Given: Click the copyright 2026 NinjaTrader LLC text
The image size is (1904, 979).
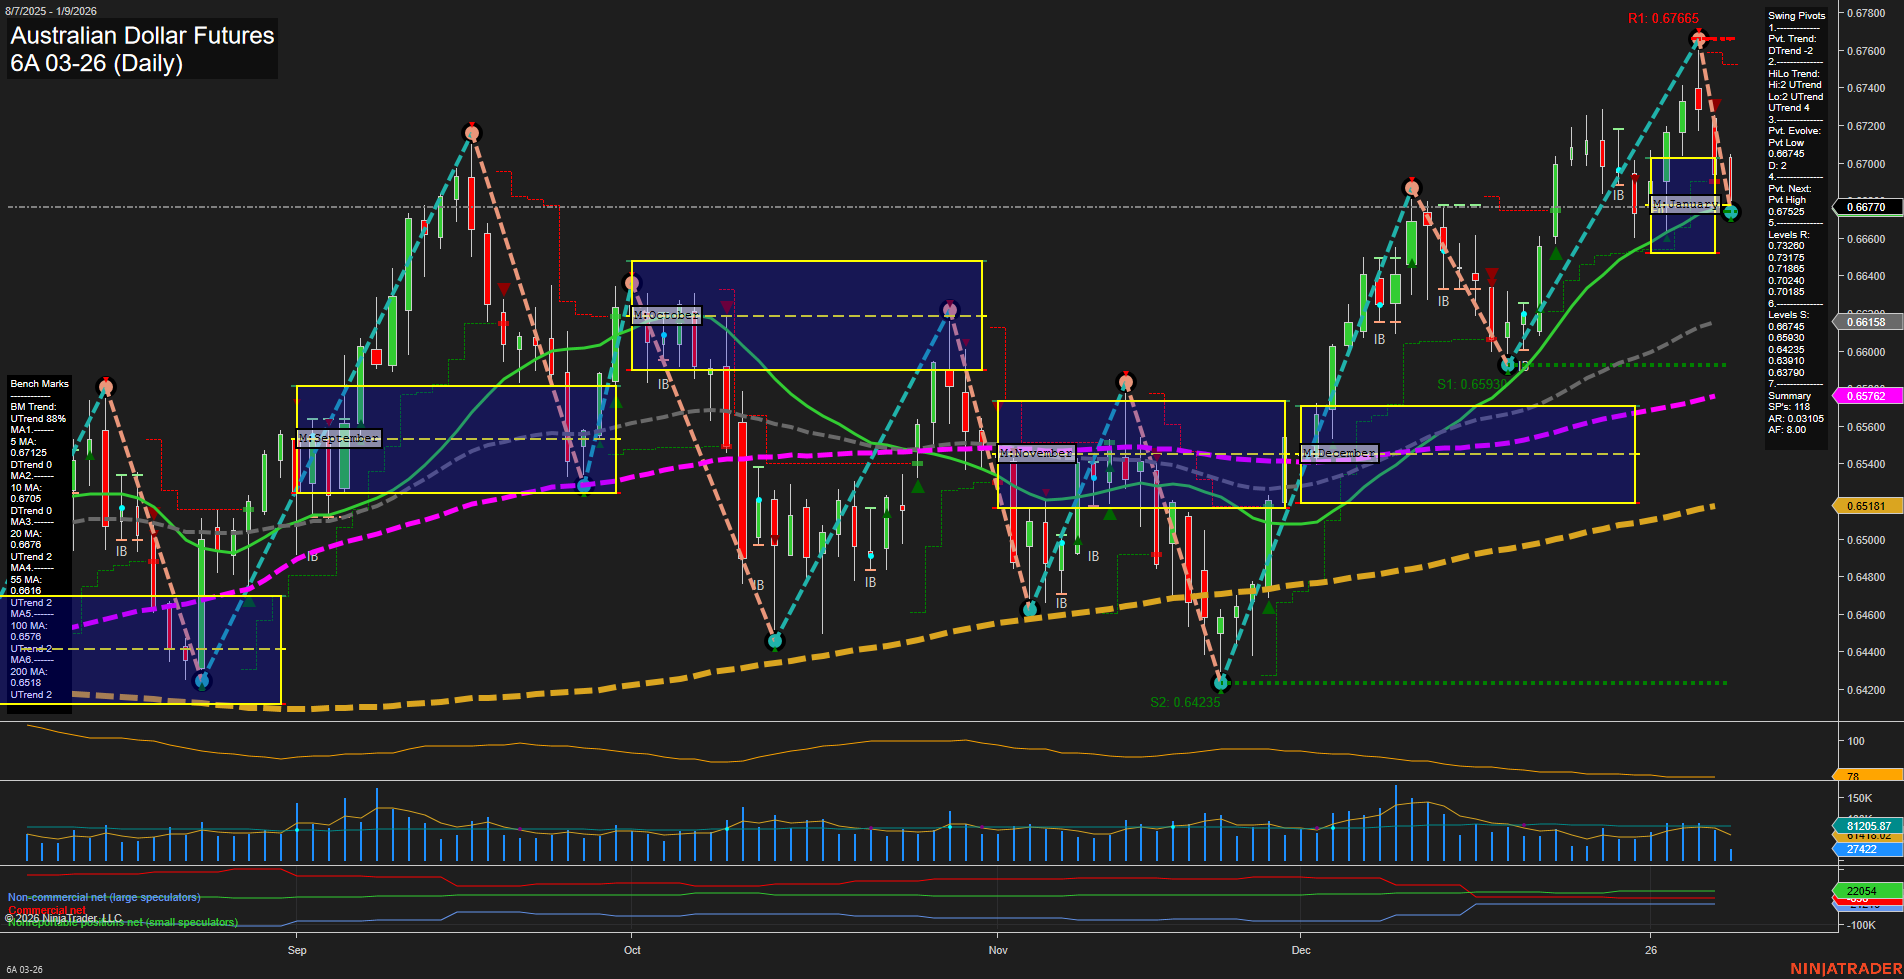Looking at the screenshot, I should click(x=64, y=916).
